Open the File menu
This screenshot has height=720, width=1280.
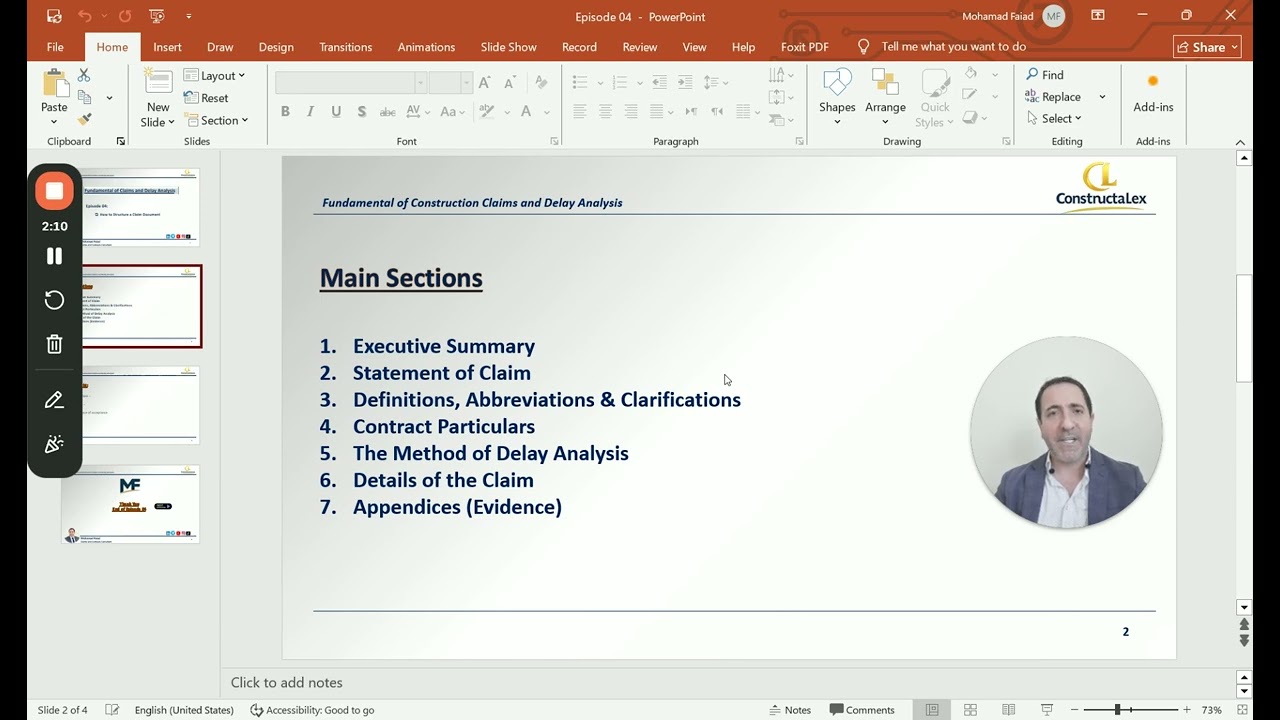55,47
